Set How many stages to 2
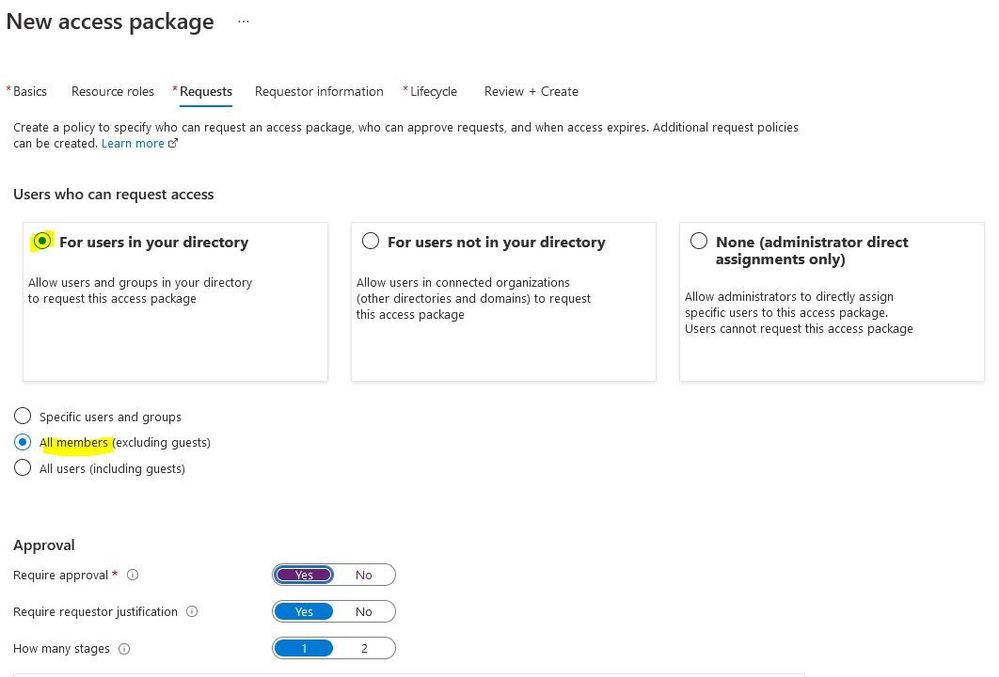 364,648
